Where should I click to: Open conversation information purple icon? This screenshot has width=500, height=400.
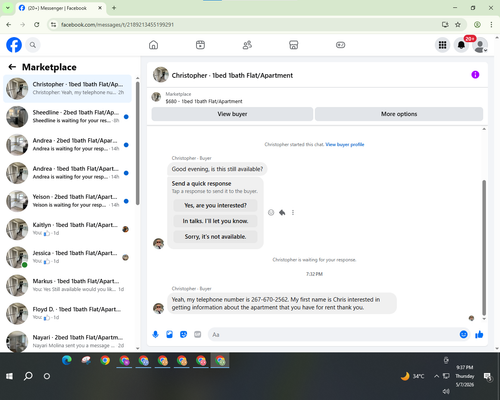(475, 75)
